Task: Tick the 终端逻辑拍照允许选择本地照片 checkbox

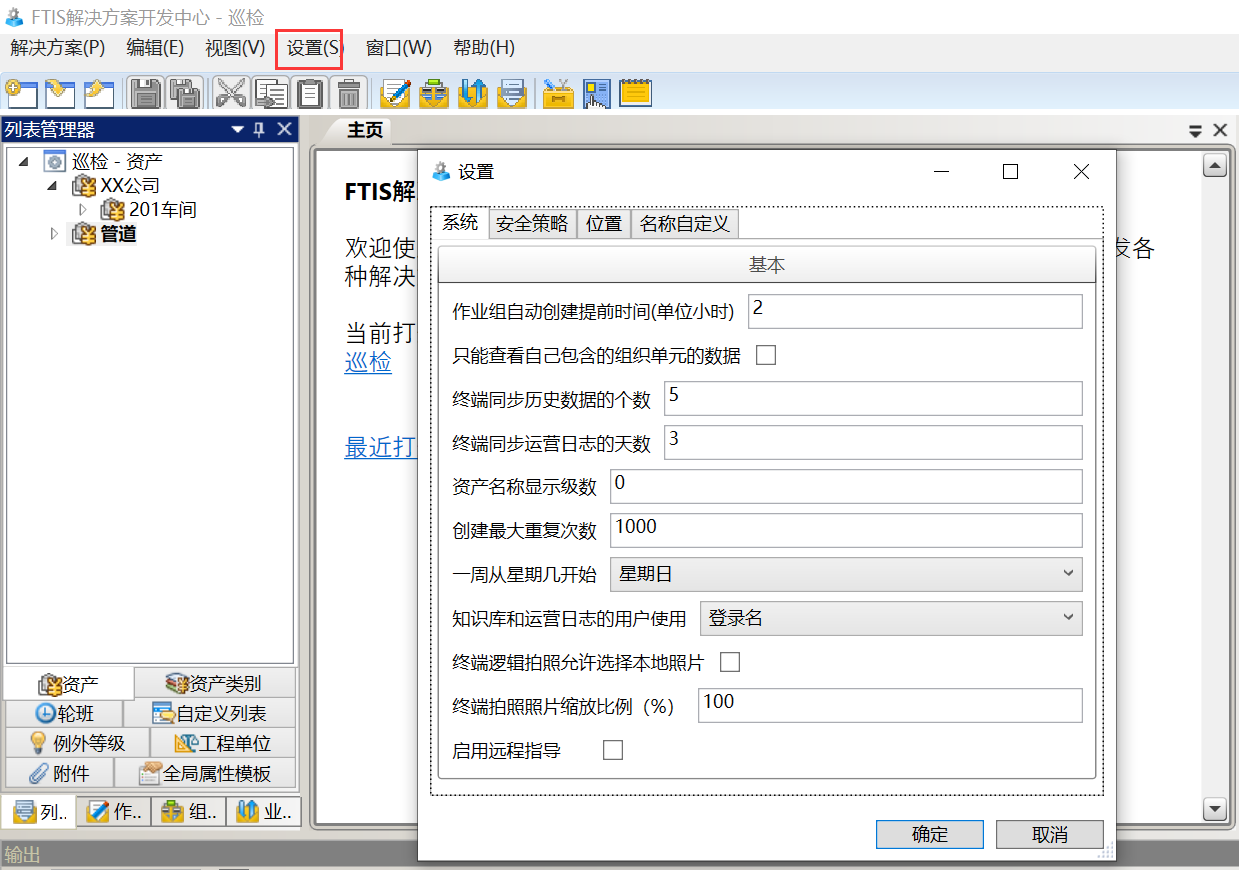Action: 730,662
